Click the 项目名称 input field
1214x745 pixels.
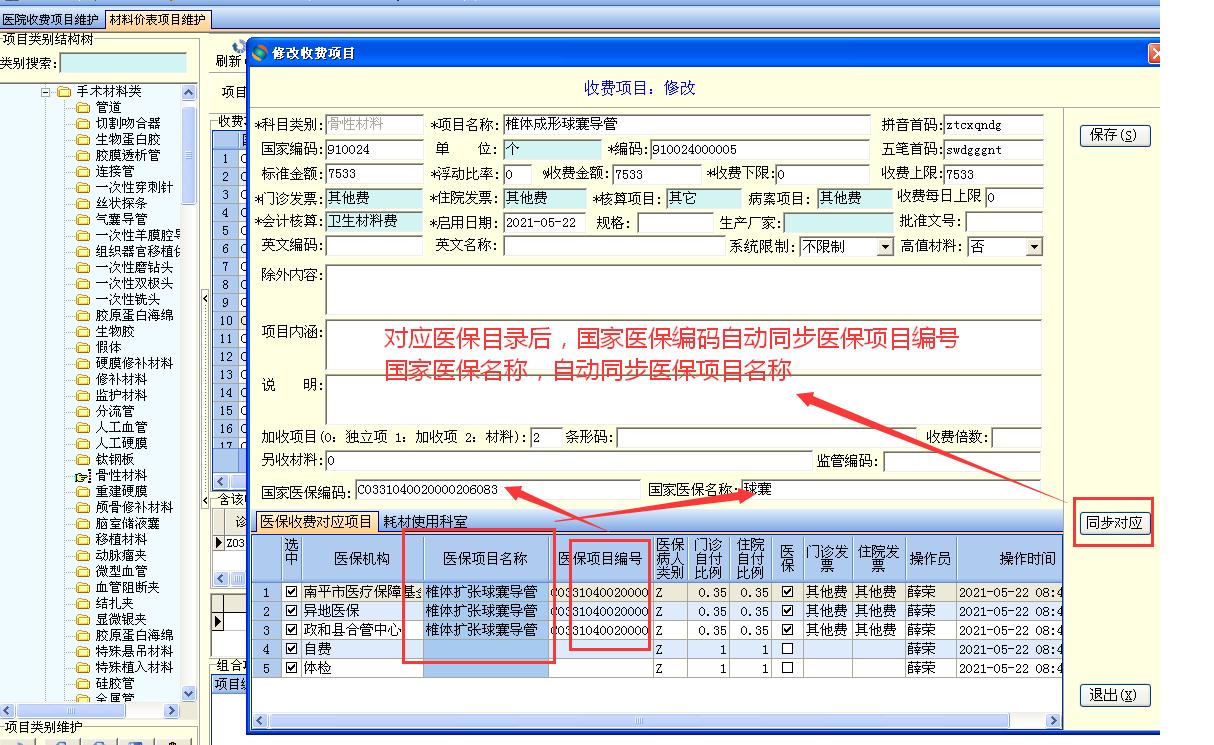point(686,125)
